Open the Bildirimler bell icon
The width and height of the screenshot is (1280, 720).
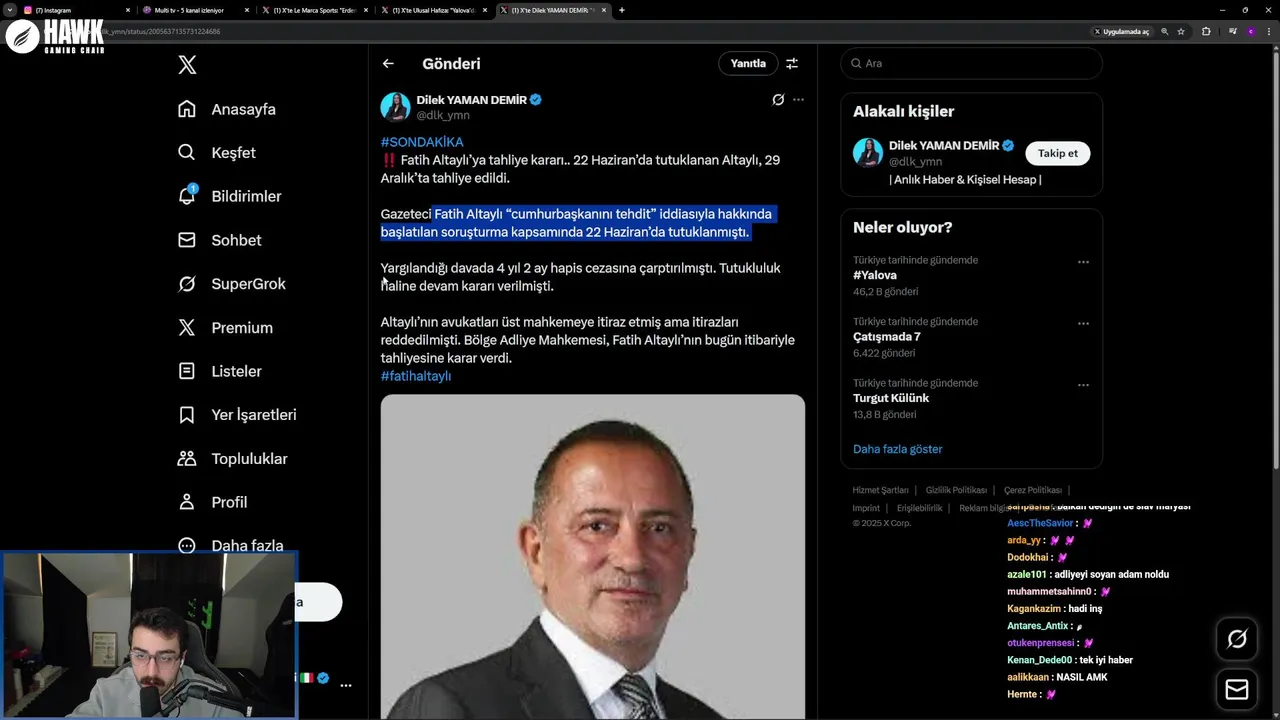(187, 196)
